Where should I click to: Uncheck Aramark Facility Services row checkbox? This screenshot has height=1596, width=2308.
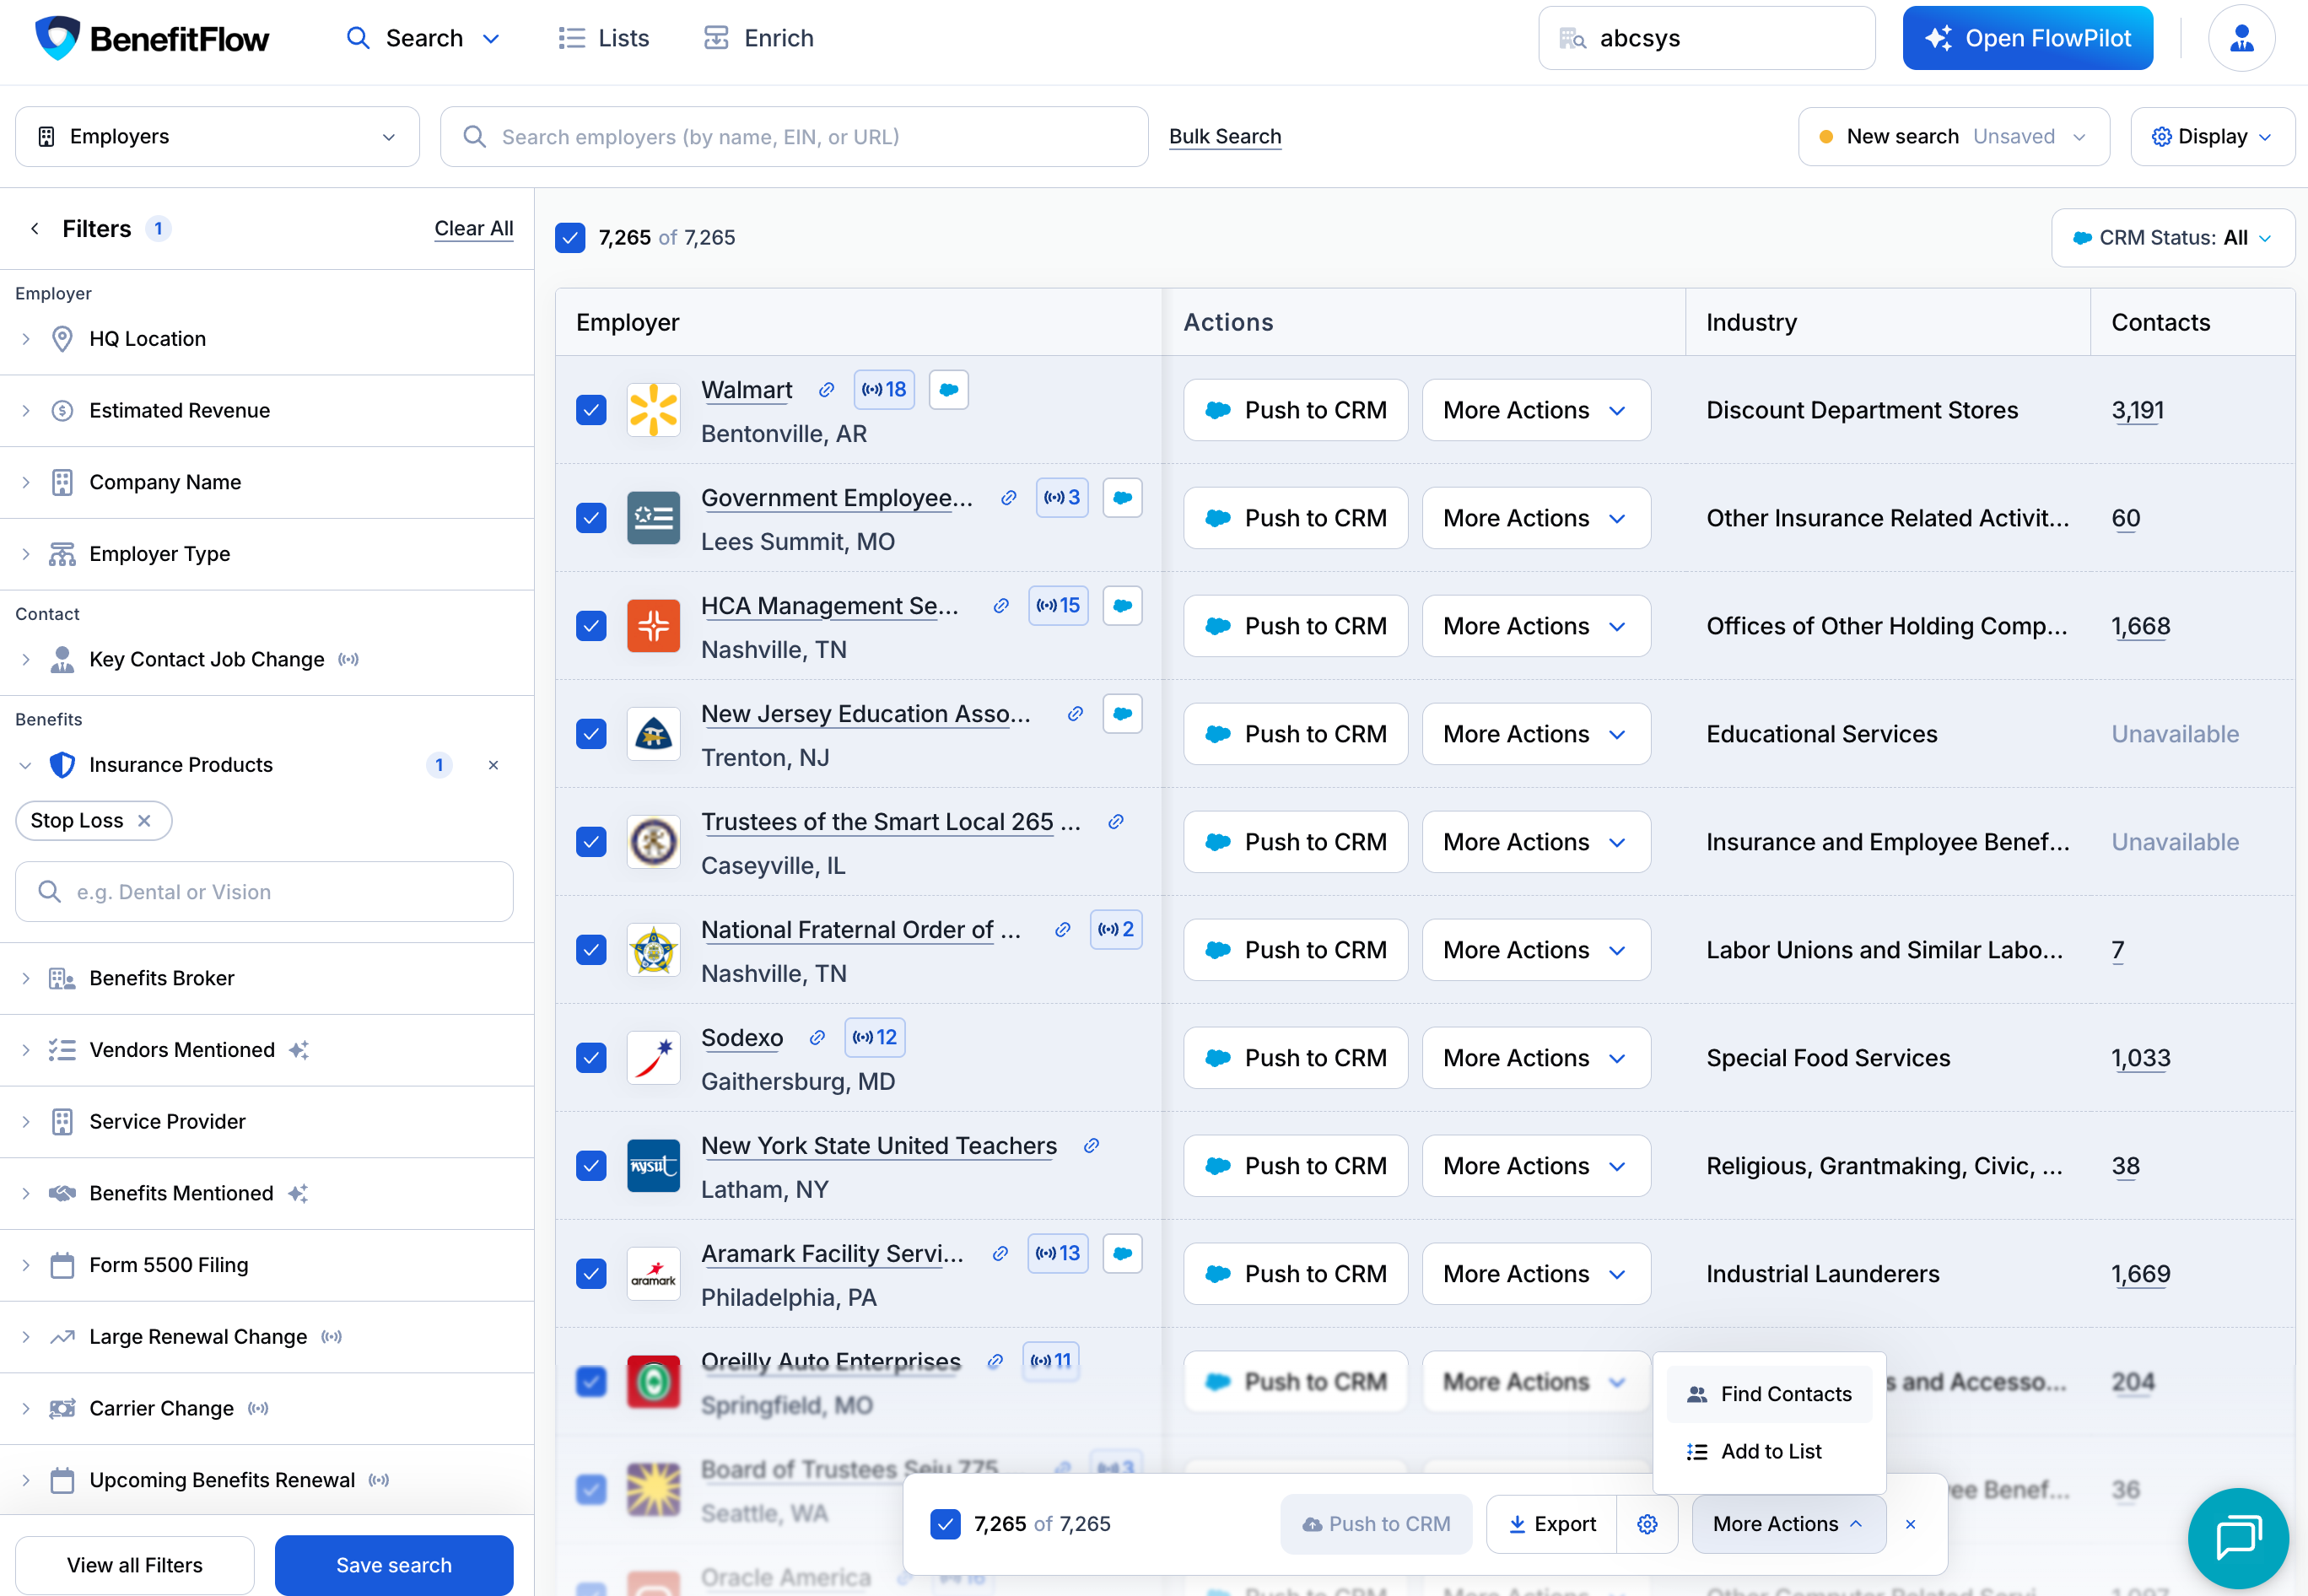[591, 1274]
